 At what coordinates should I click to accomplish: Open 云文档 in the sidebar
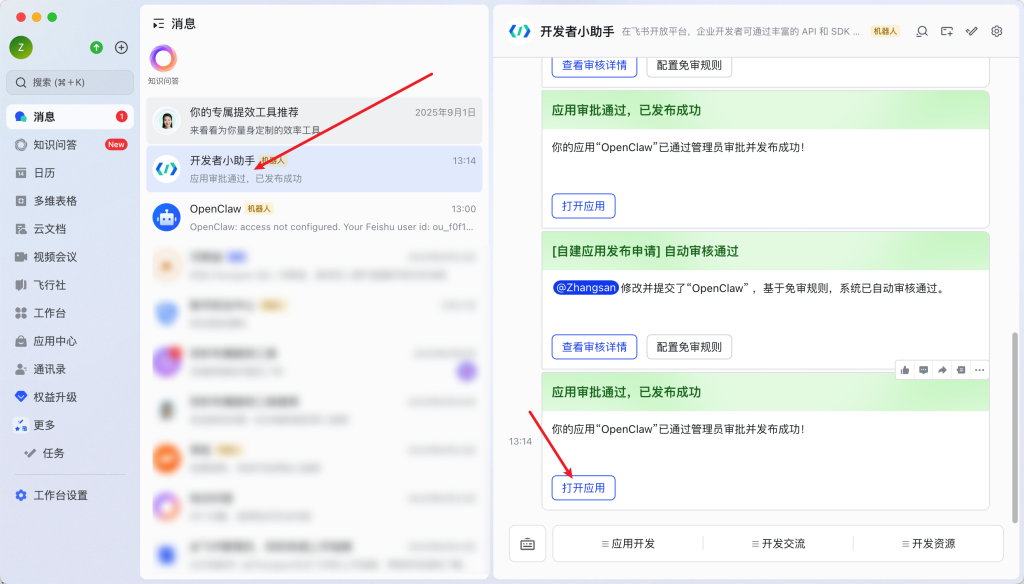(70, 229)
